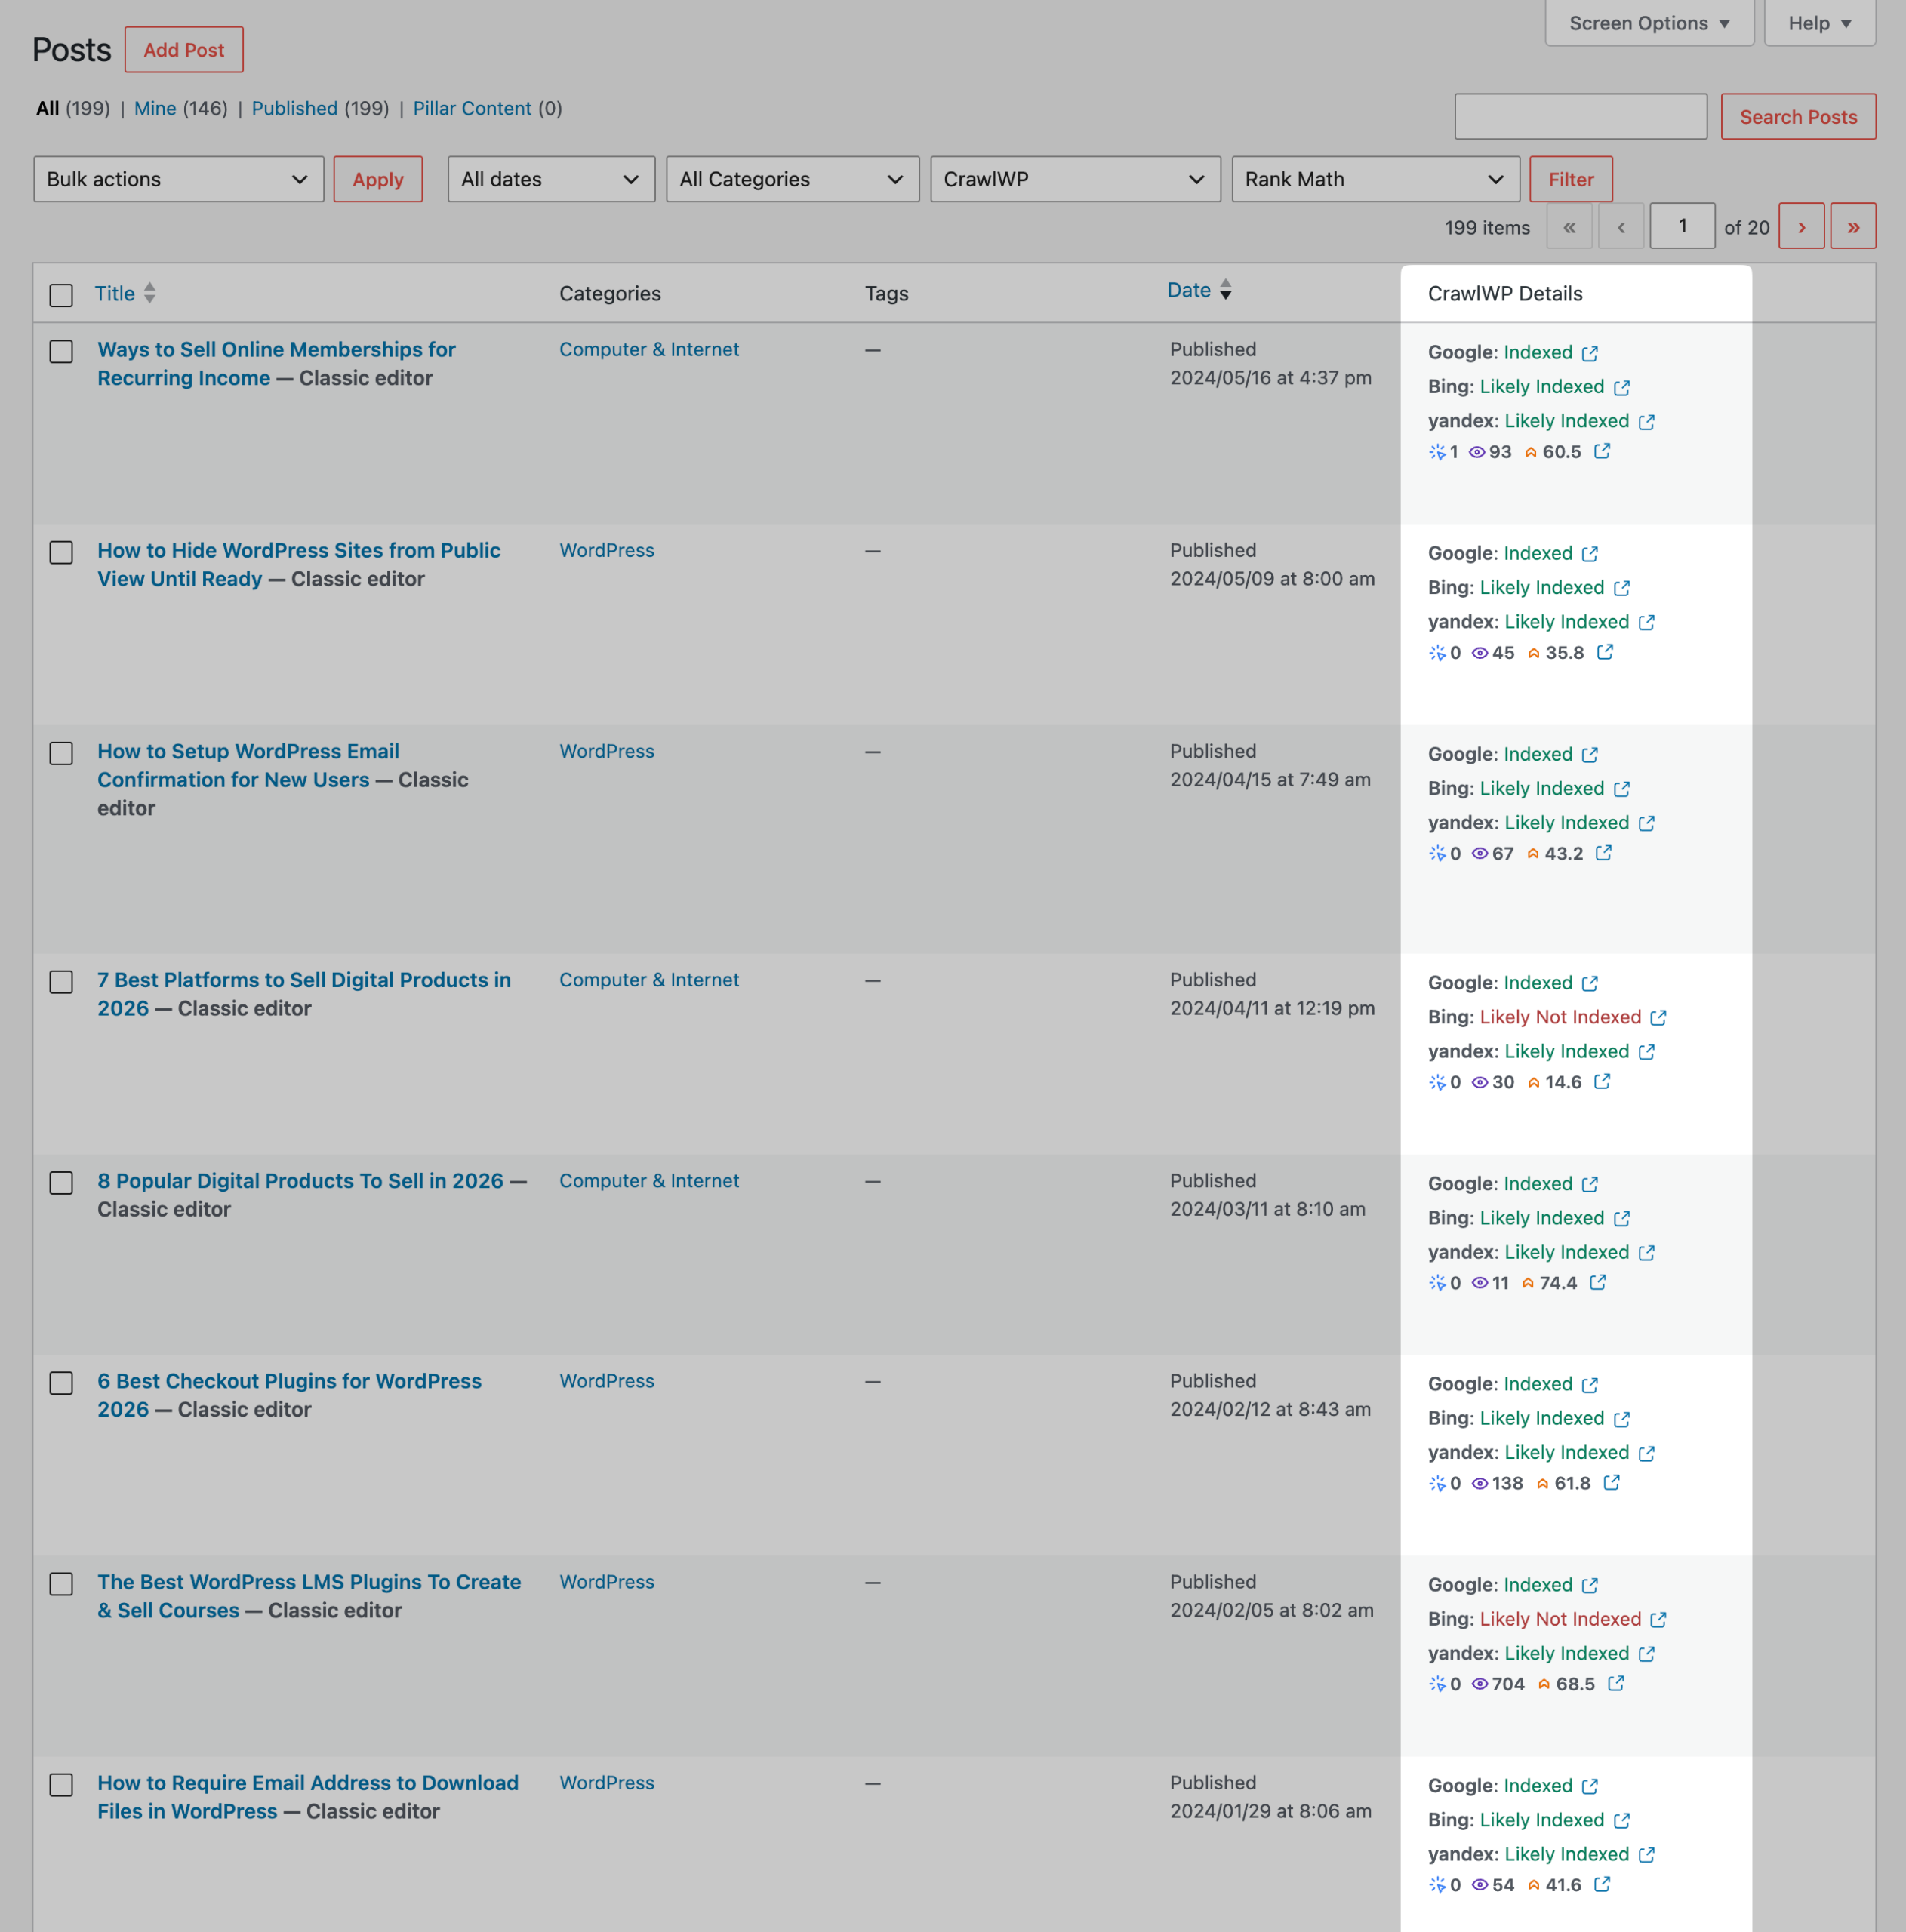Click Bing Likely Not Indexed for LMS Plugins row

(x=1560, y=1619)
